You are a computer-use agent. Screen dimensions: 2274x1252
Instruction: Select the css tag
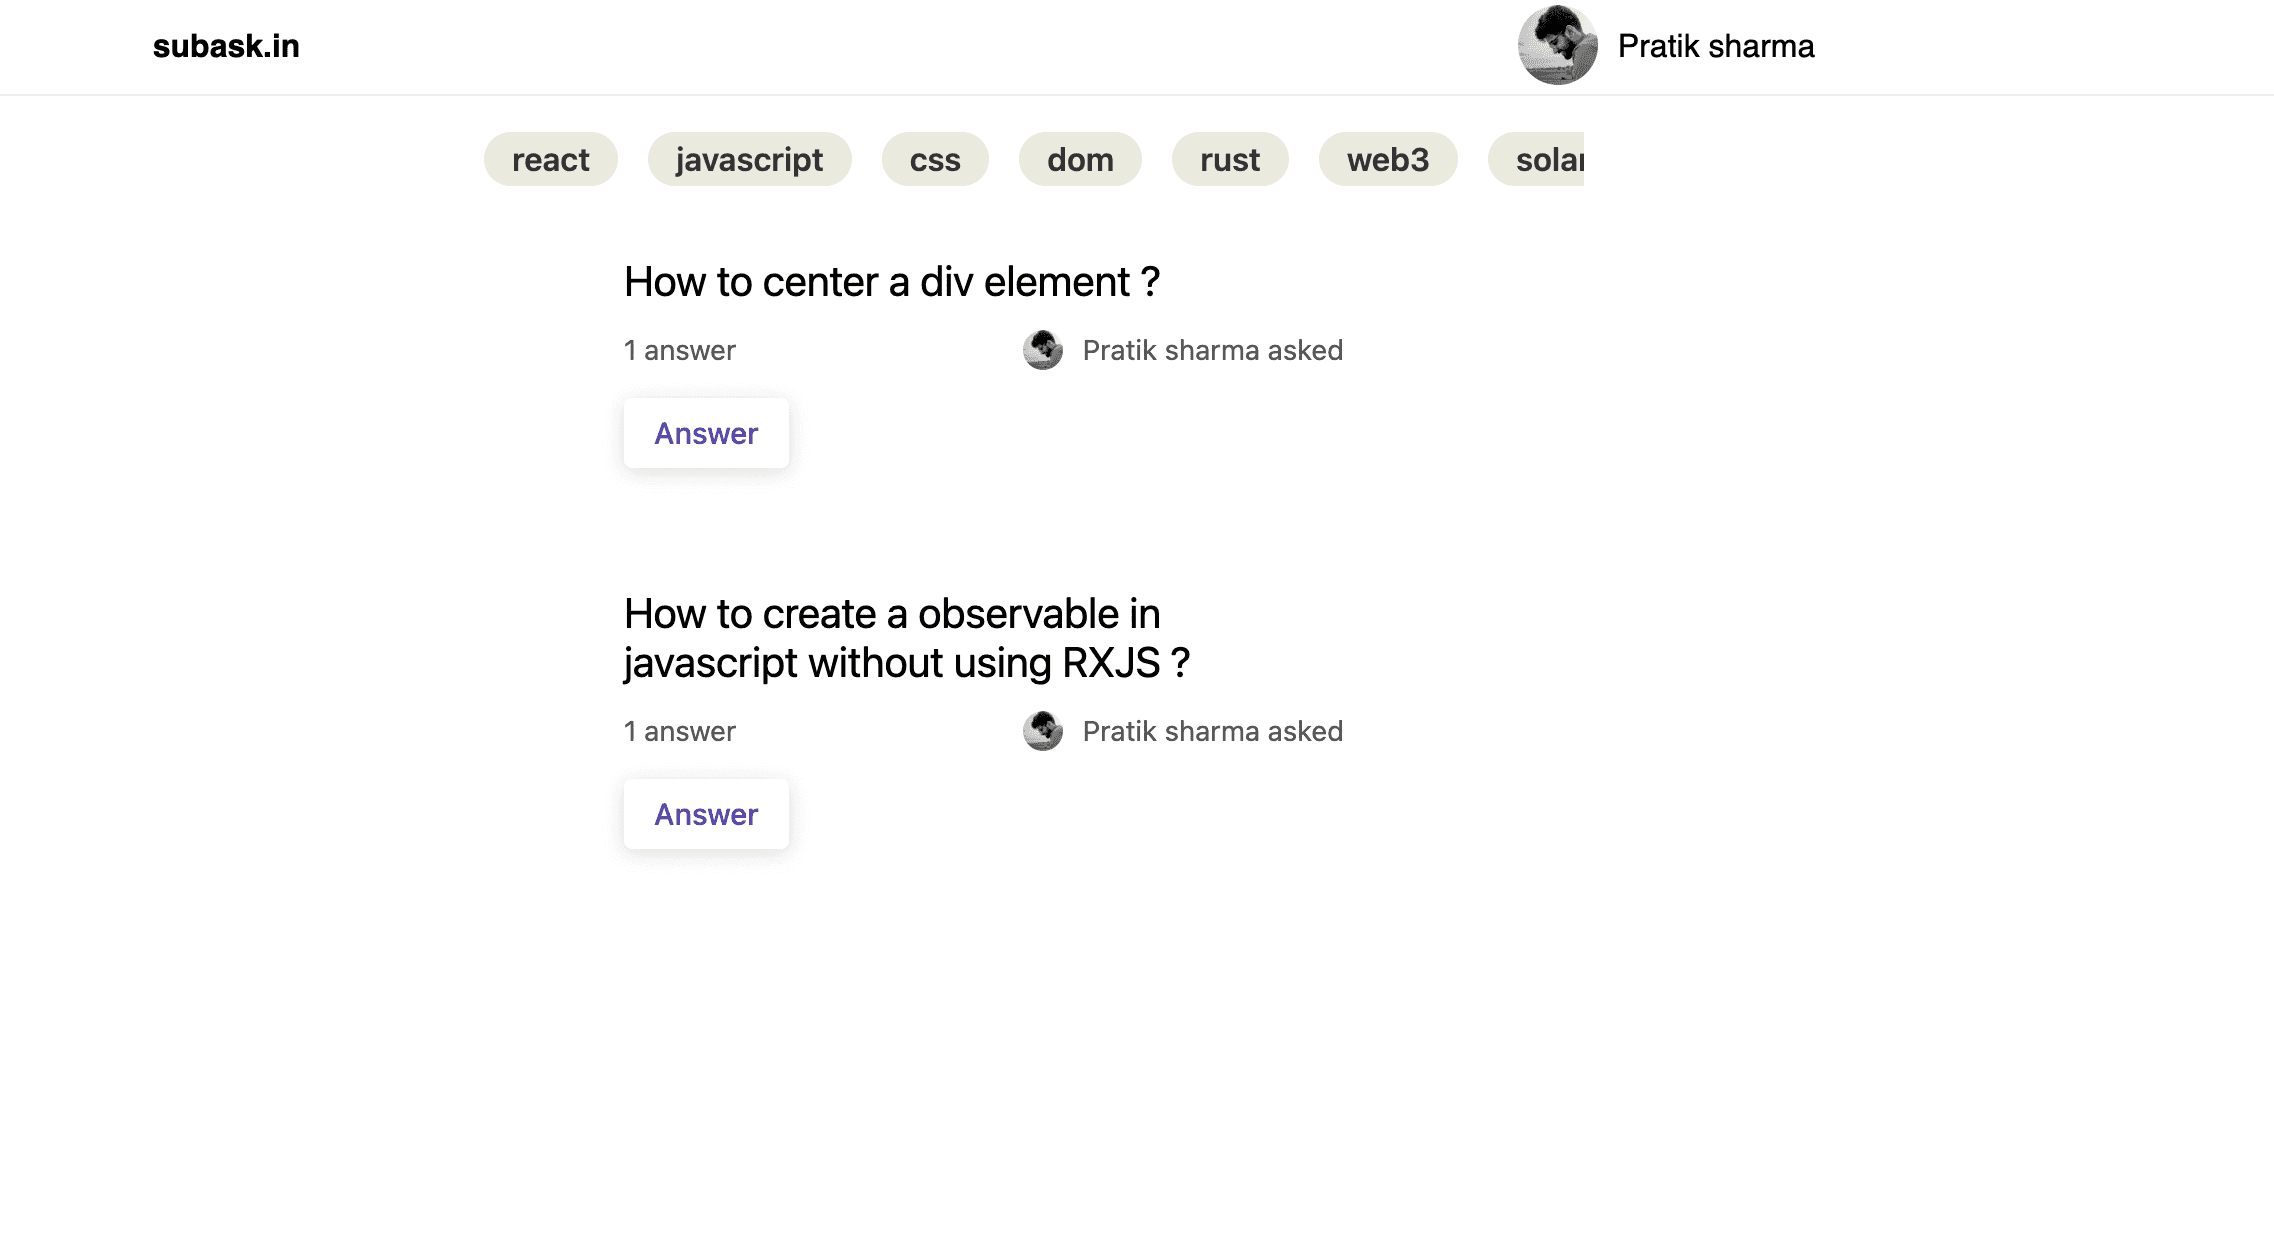tap(934, 158)
